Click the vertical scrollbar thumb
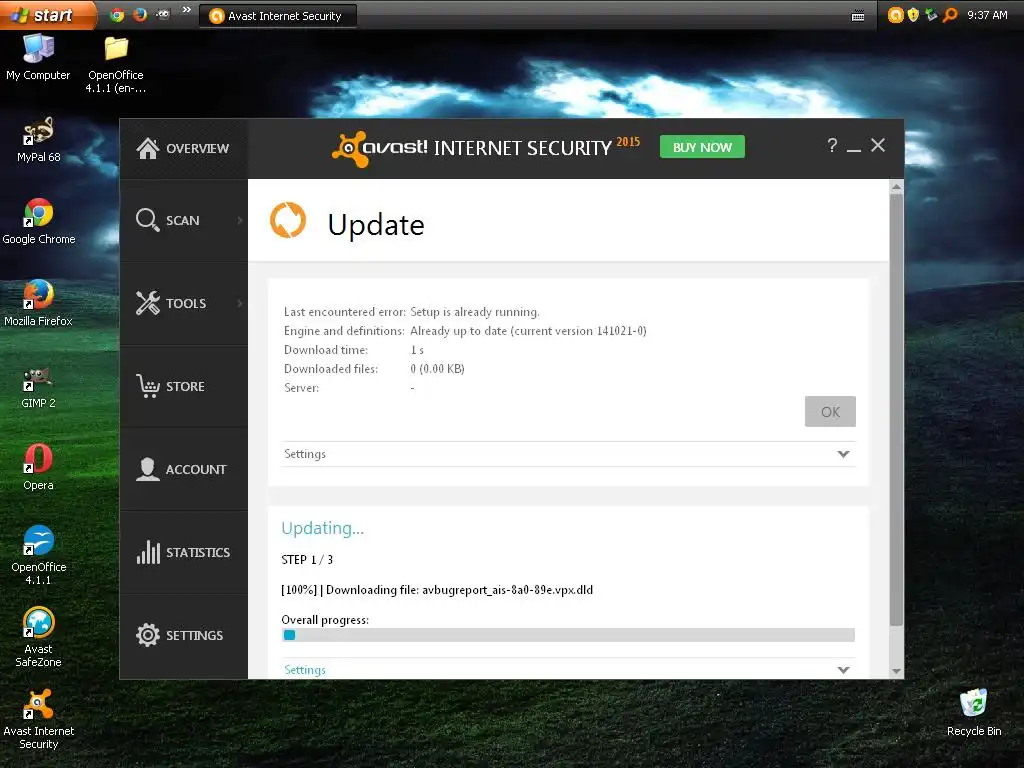Screen dimensions: 1024x768 [896, 410]
